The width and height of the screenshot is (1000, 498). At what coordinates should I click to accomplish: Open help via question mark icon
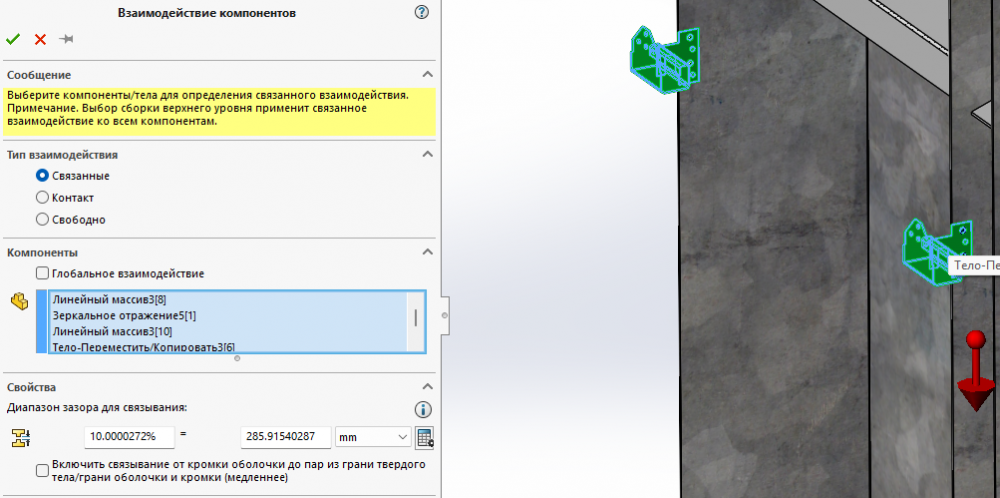click(422, 12)
